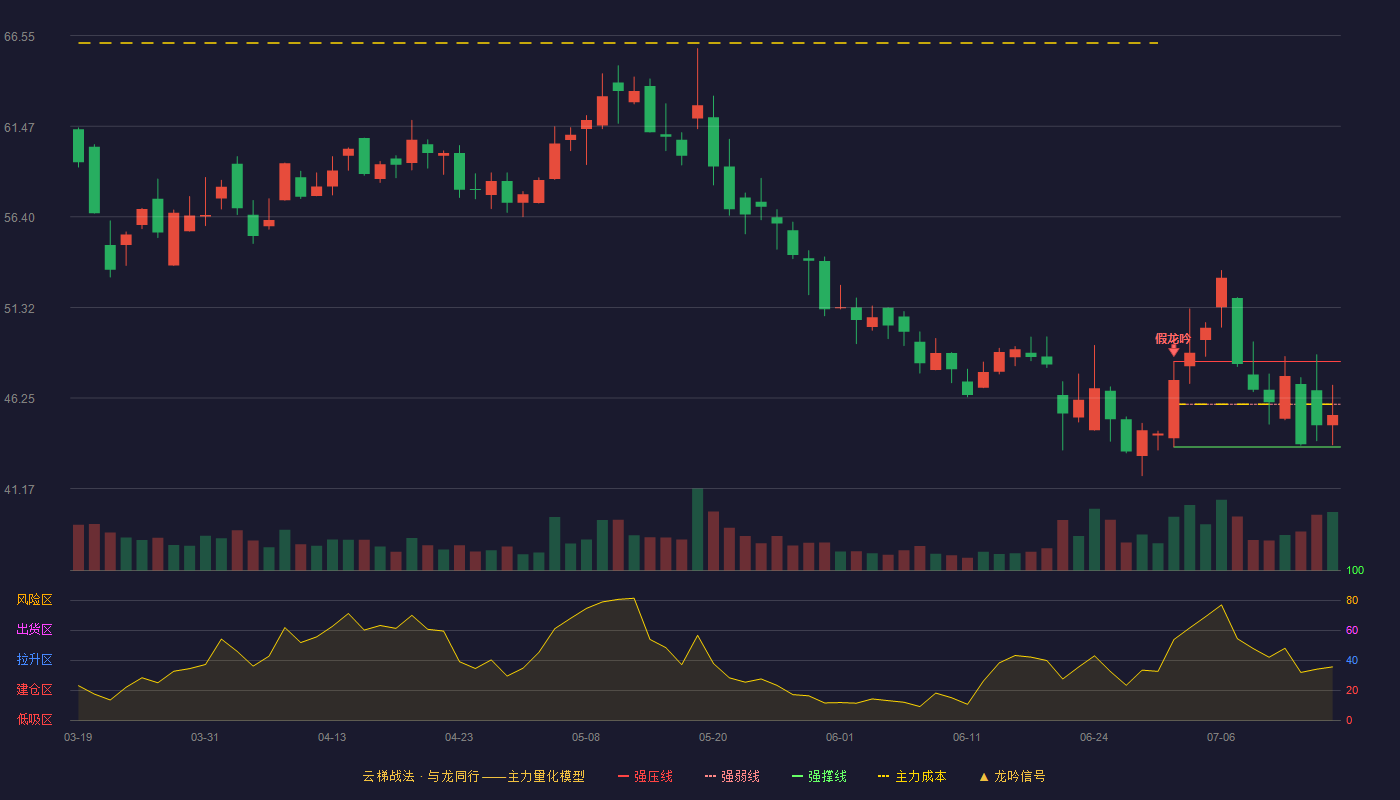Click the 56.40 price axis label
The height and width of the screenshot is (800, 1400).
19,218
